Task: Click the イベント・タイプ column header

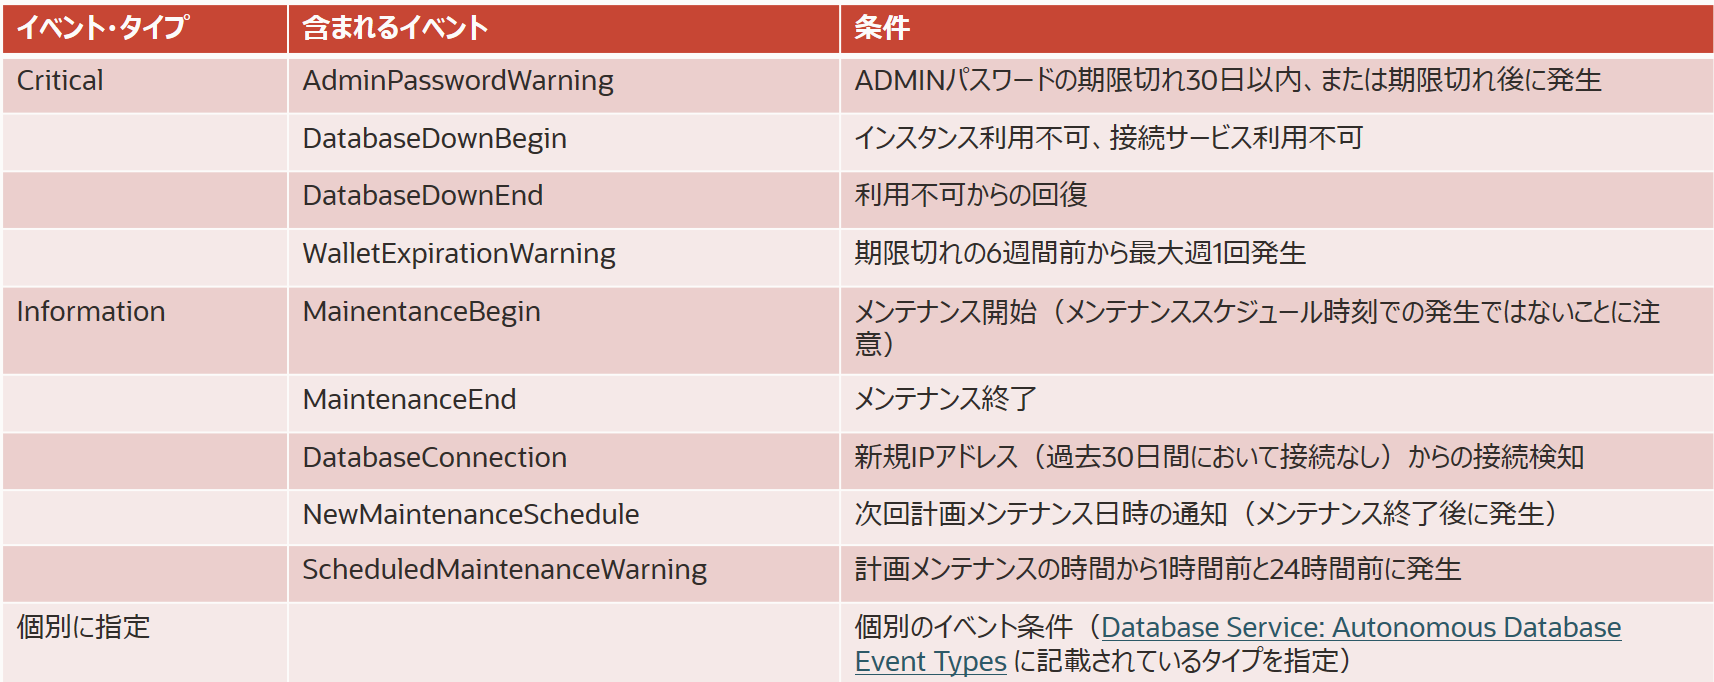Action: click(x=102, y=28)
